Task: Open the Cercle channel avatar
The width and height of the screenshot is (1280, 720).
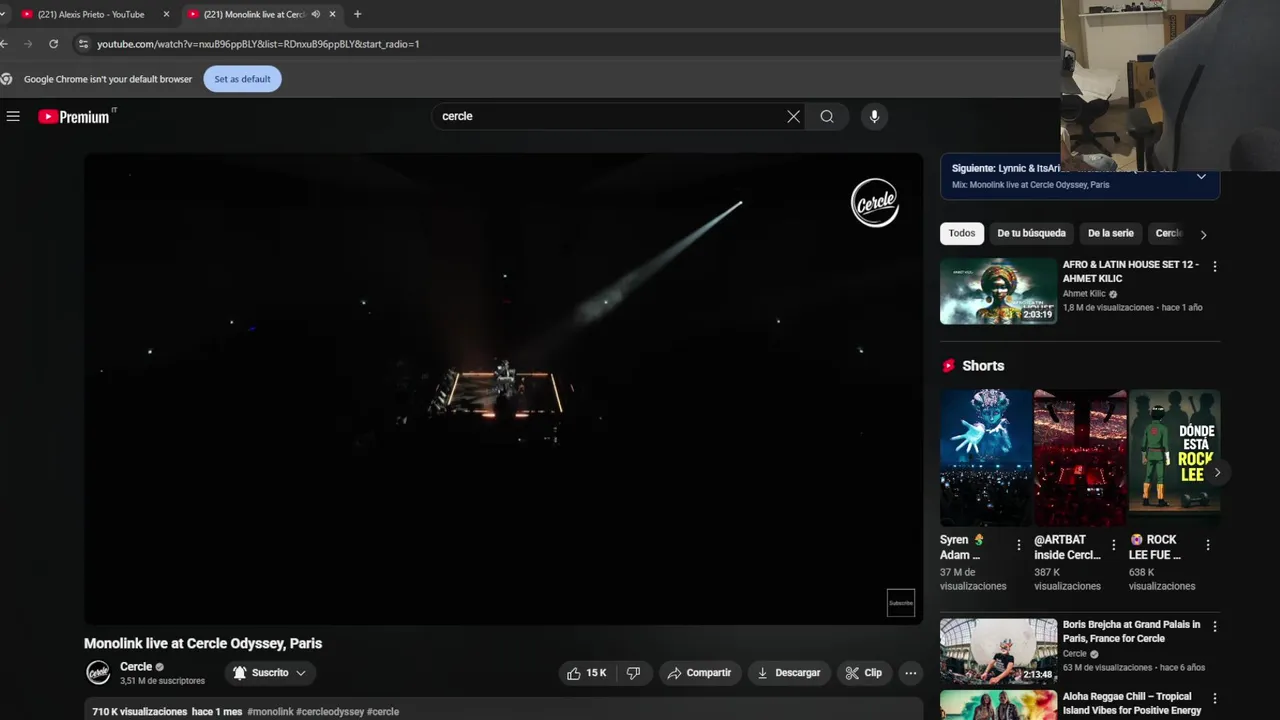Action: coord(98,673)
